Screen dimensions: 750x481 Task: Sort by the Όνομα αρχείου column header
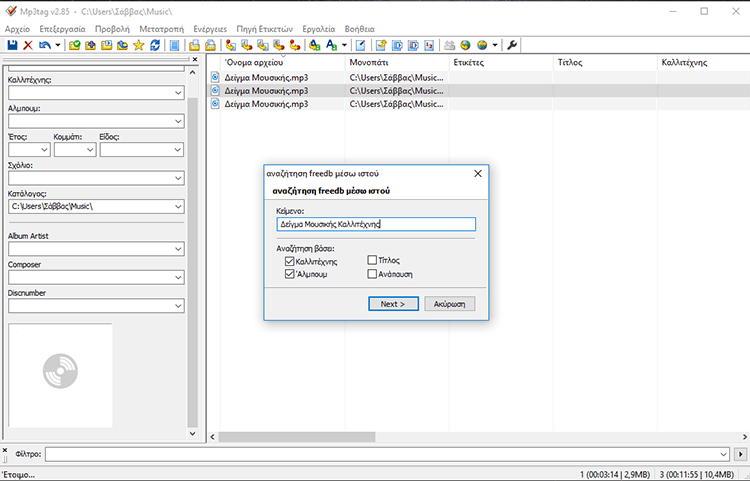282,63
